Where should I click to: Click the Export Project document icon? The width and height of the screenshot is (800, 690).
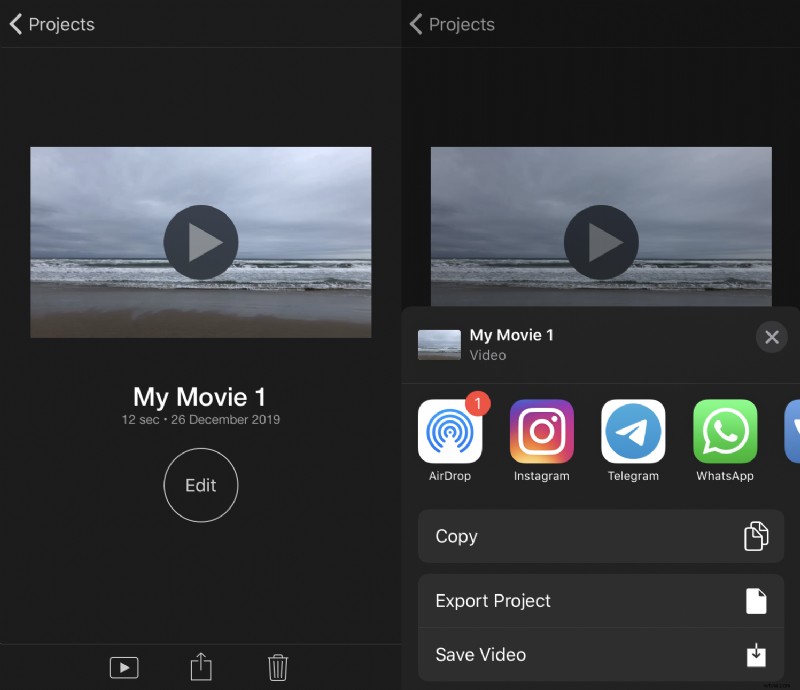point(756,600)
